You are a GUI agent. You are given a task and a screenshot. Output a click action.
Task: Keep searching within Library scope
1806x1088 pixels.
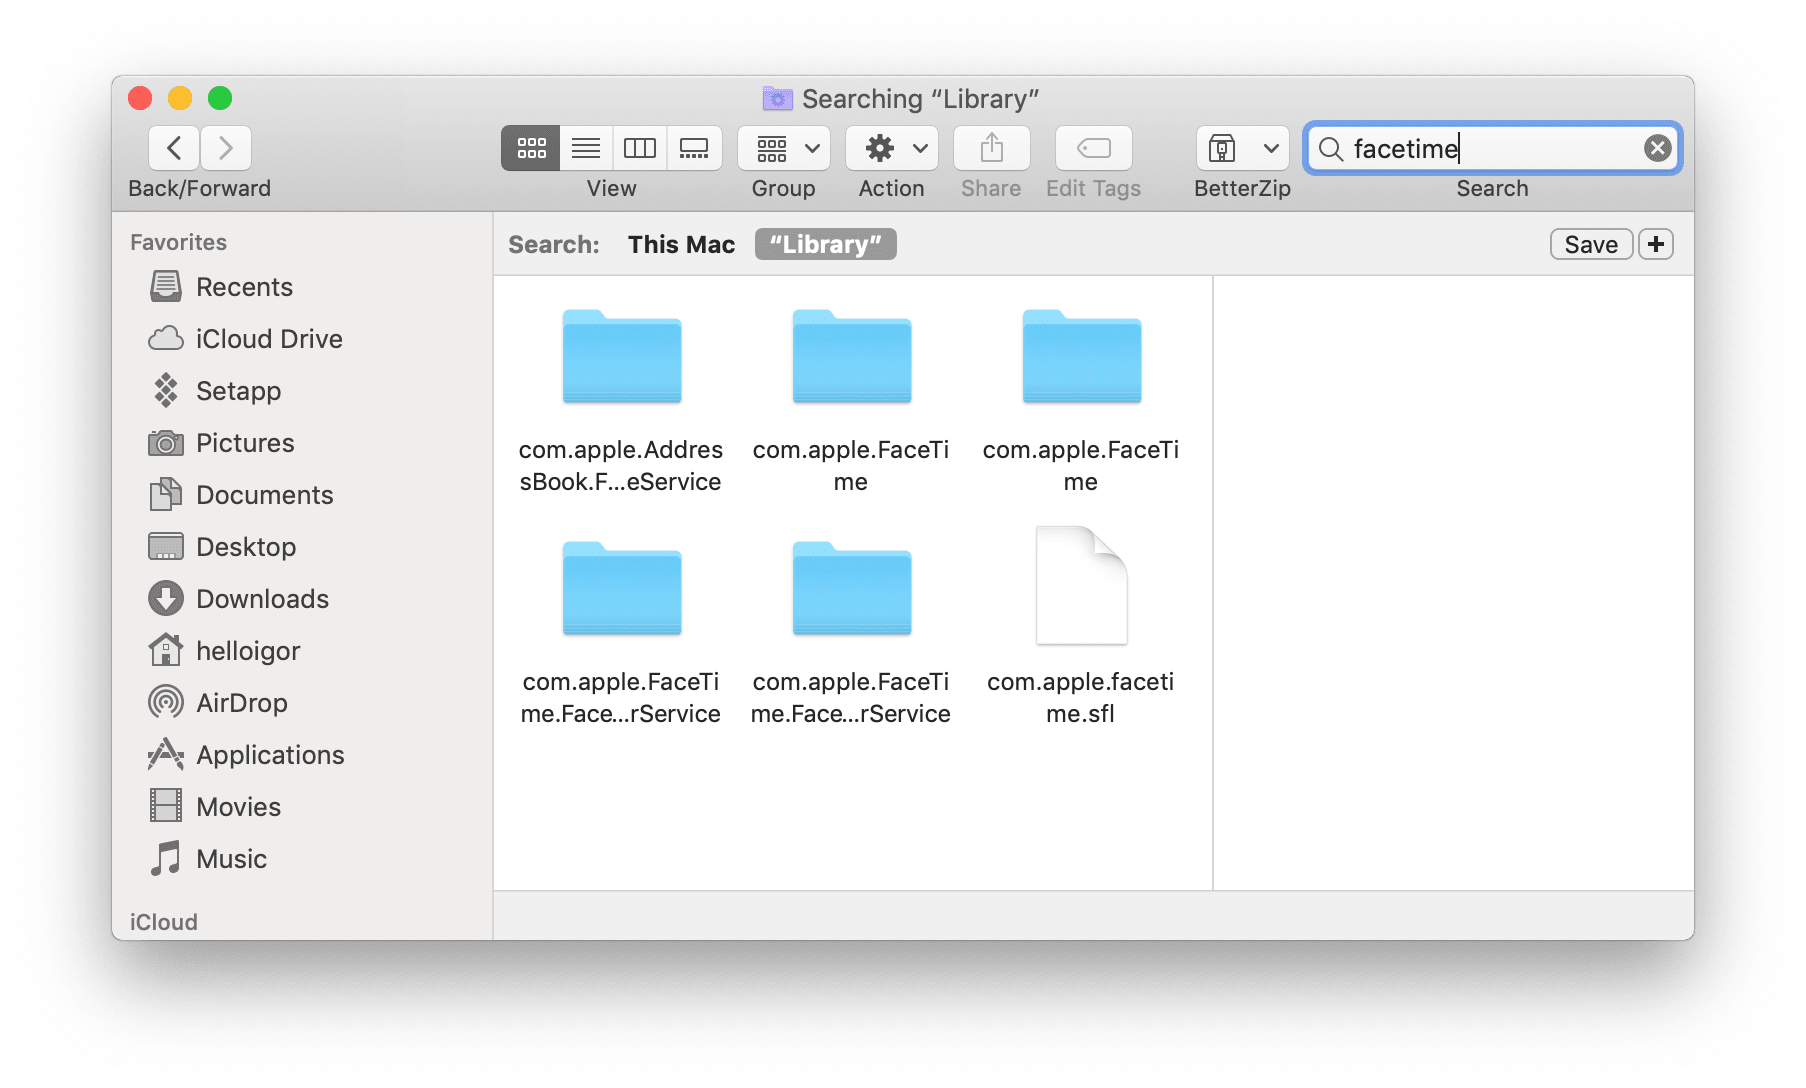825,244
